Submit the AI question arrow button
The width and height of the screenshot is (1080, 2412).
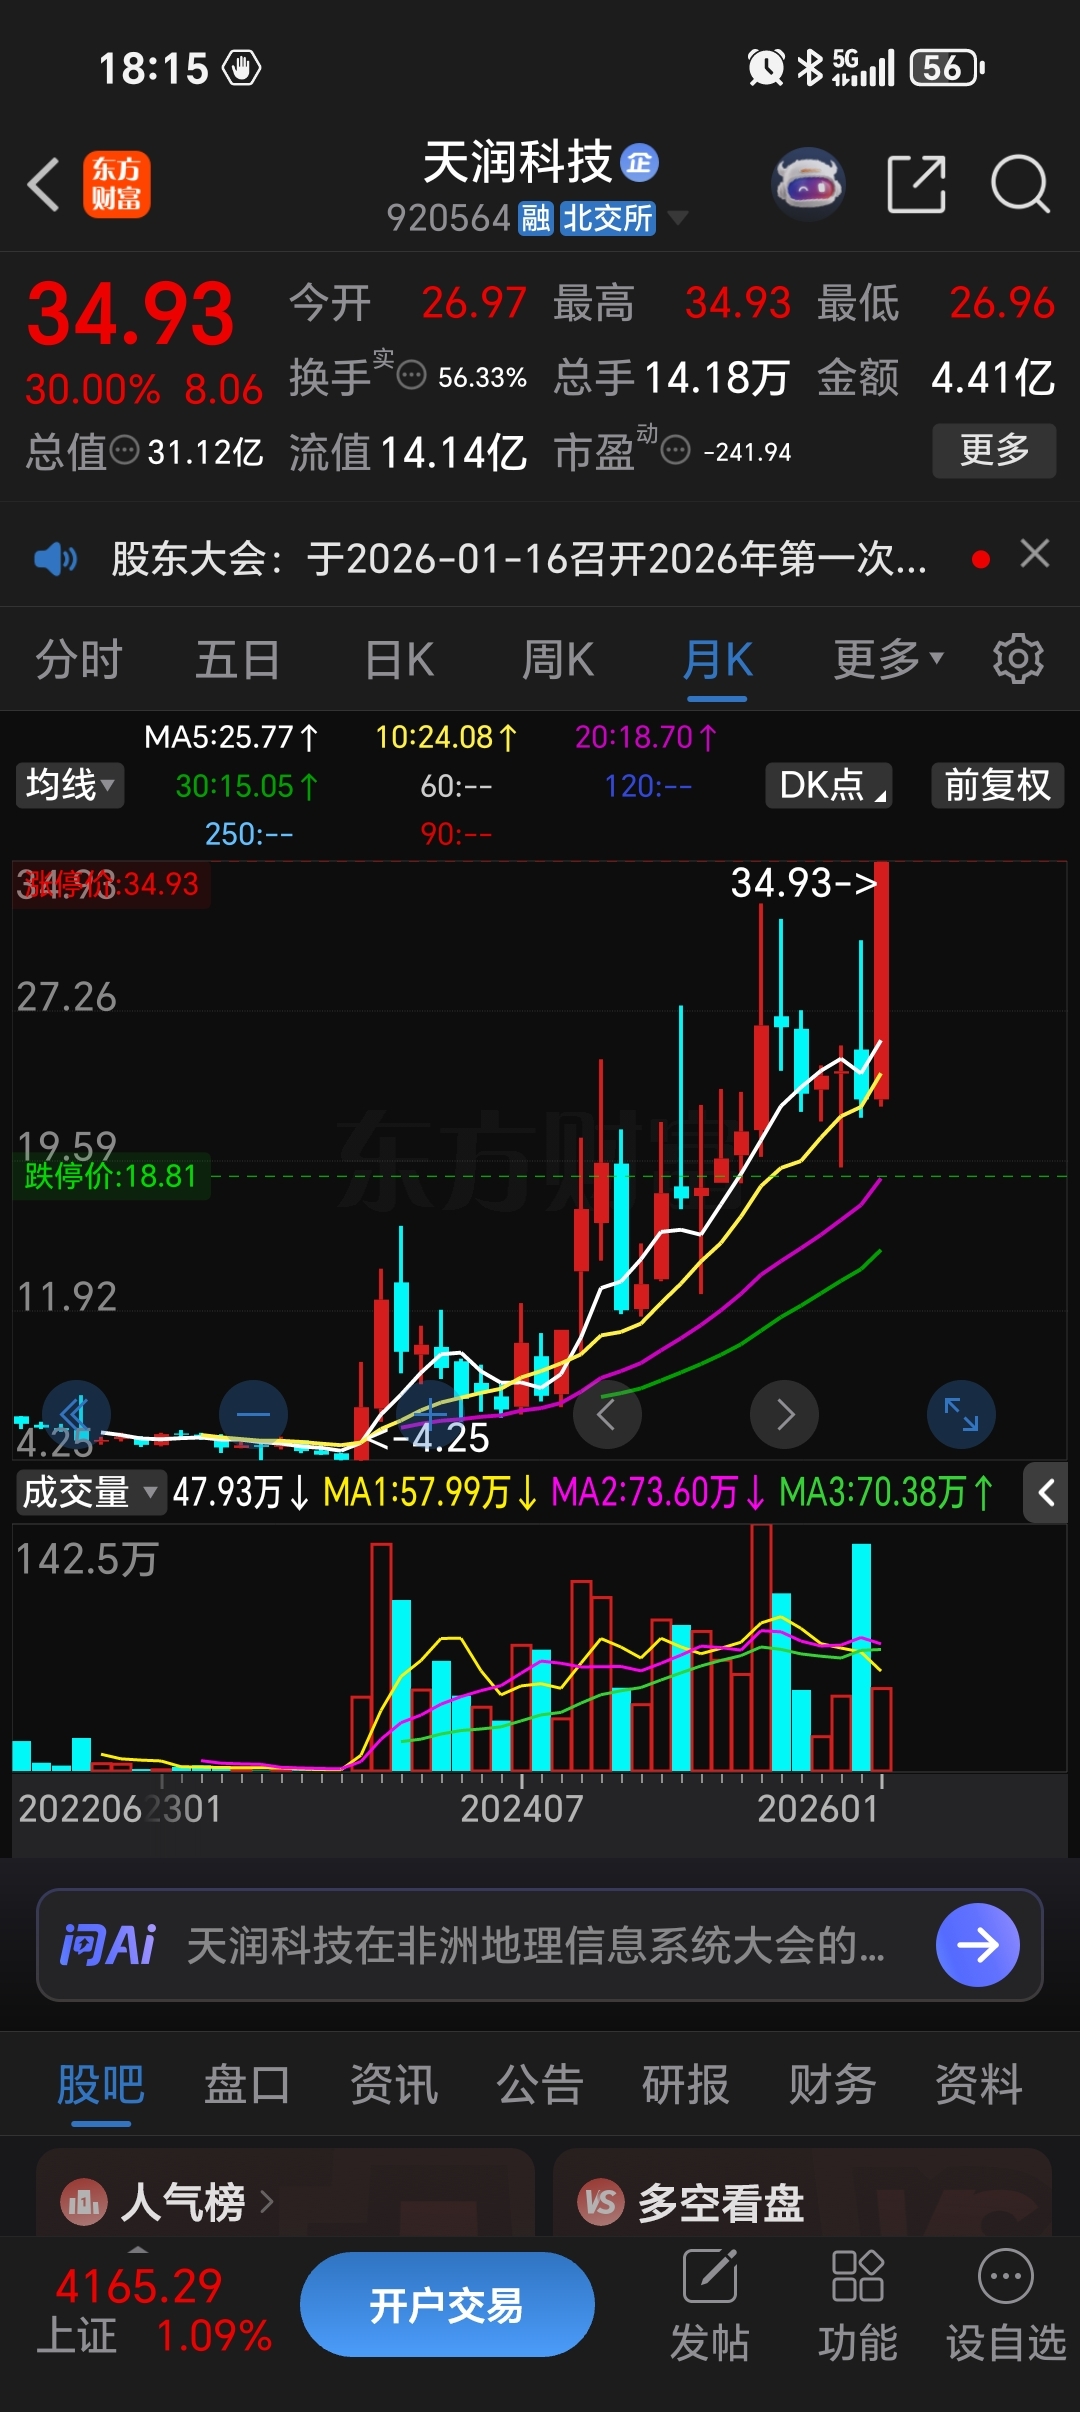(x=978, y=1945)
